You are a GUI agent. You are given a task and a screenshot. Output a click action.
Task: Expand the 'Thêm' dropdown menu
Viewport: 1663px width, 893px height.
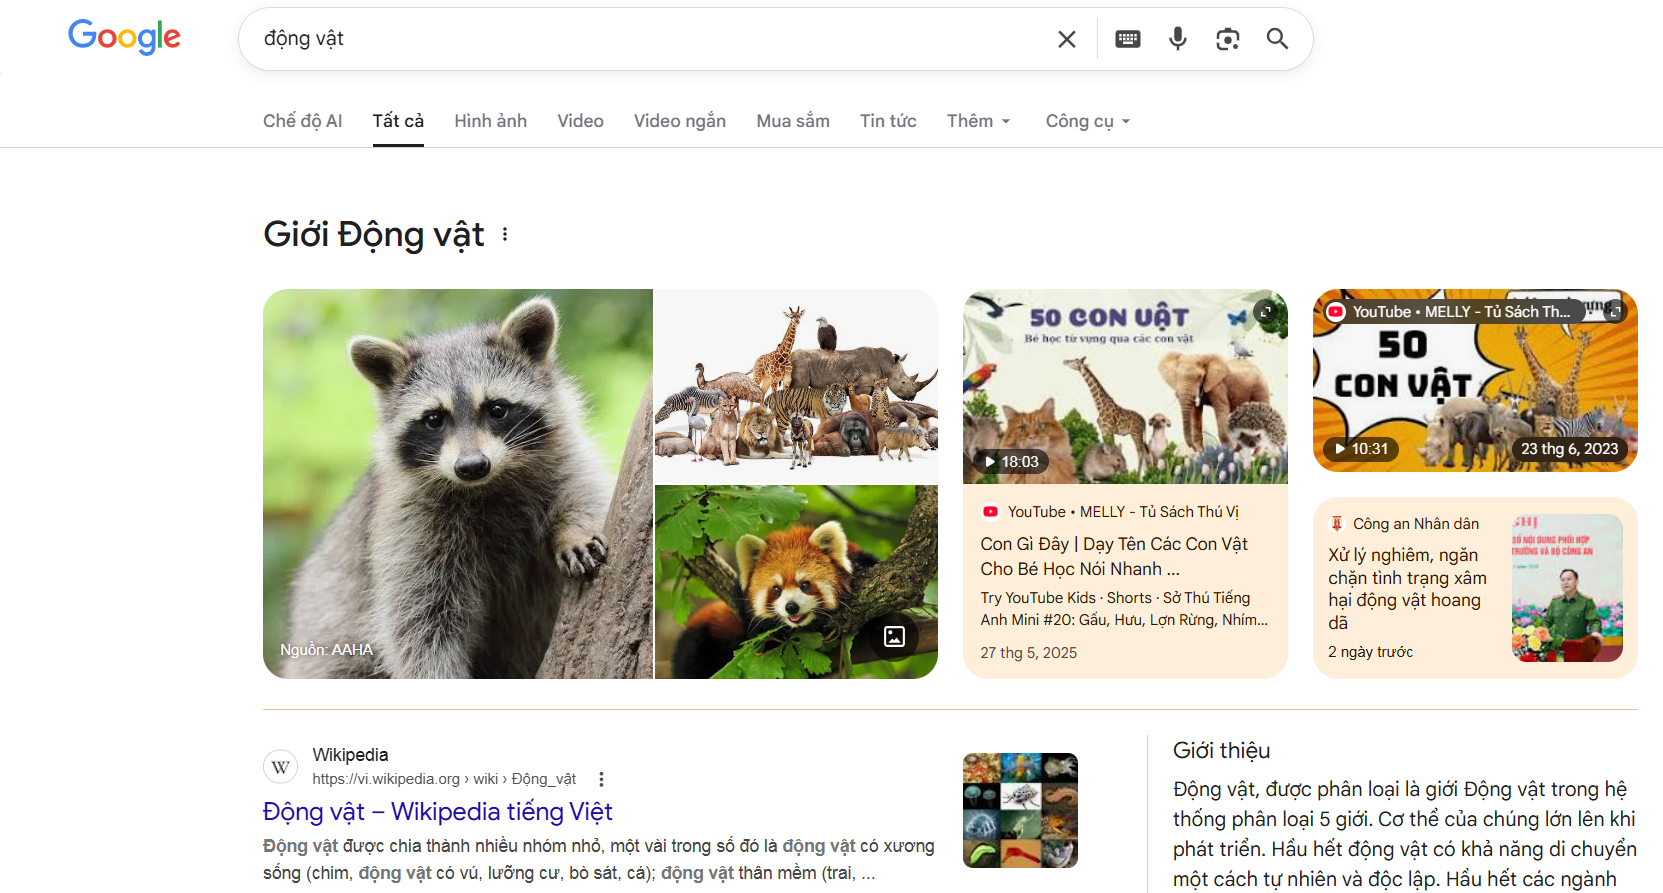[979, 121]
